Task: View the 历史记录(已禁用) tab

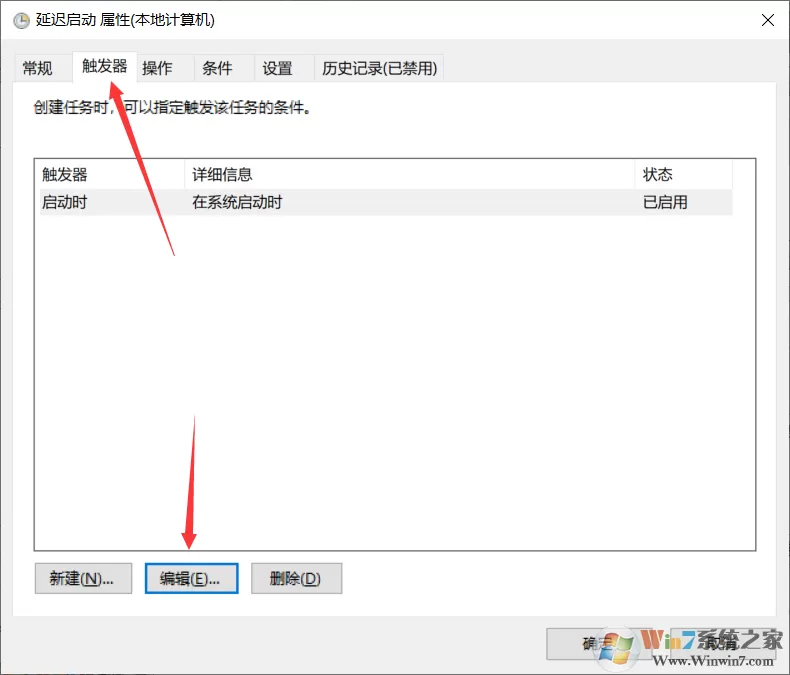Action: (379, 68)
